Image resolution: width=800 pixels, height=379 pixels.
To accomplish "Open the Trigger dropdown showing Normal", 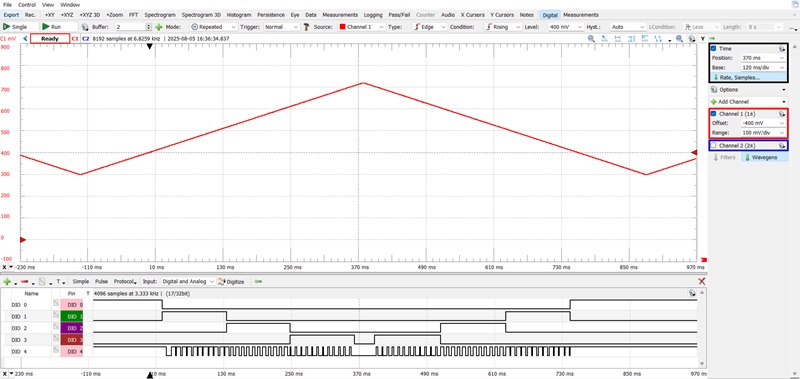I will pyautogui.click(x=282, y=27).
